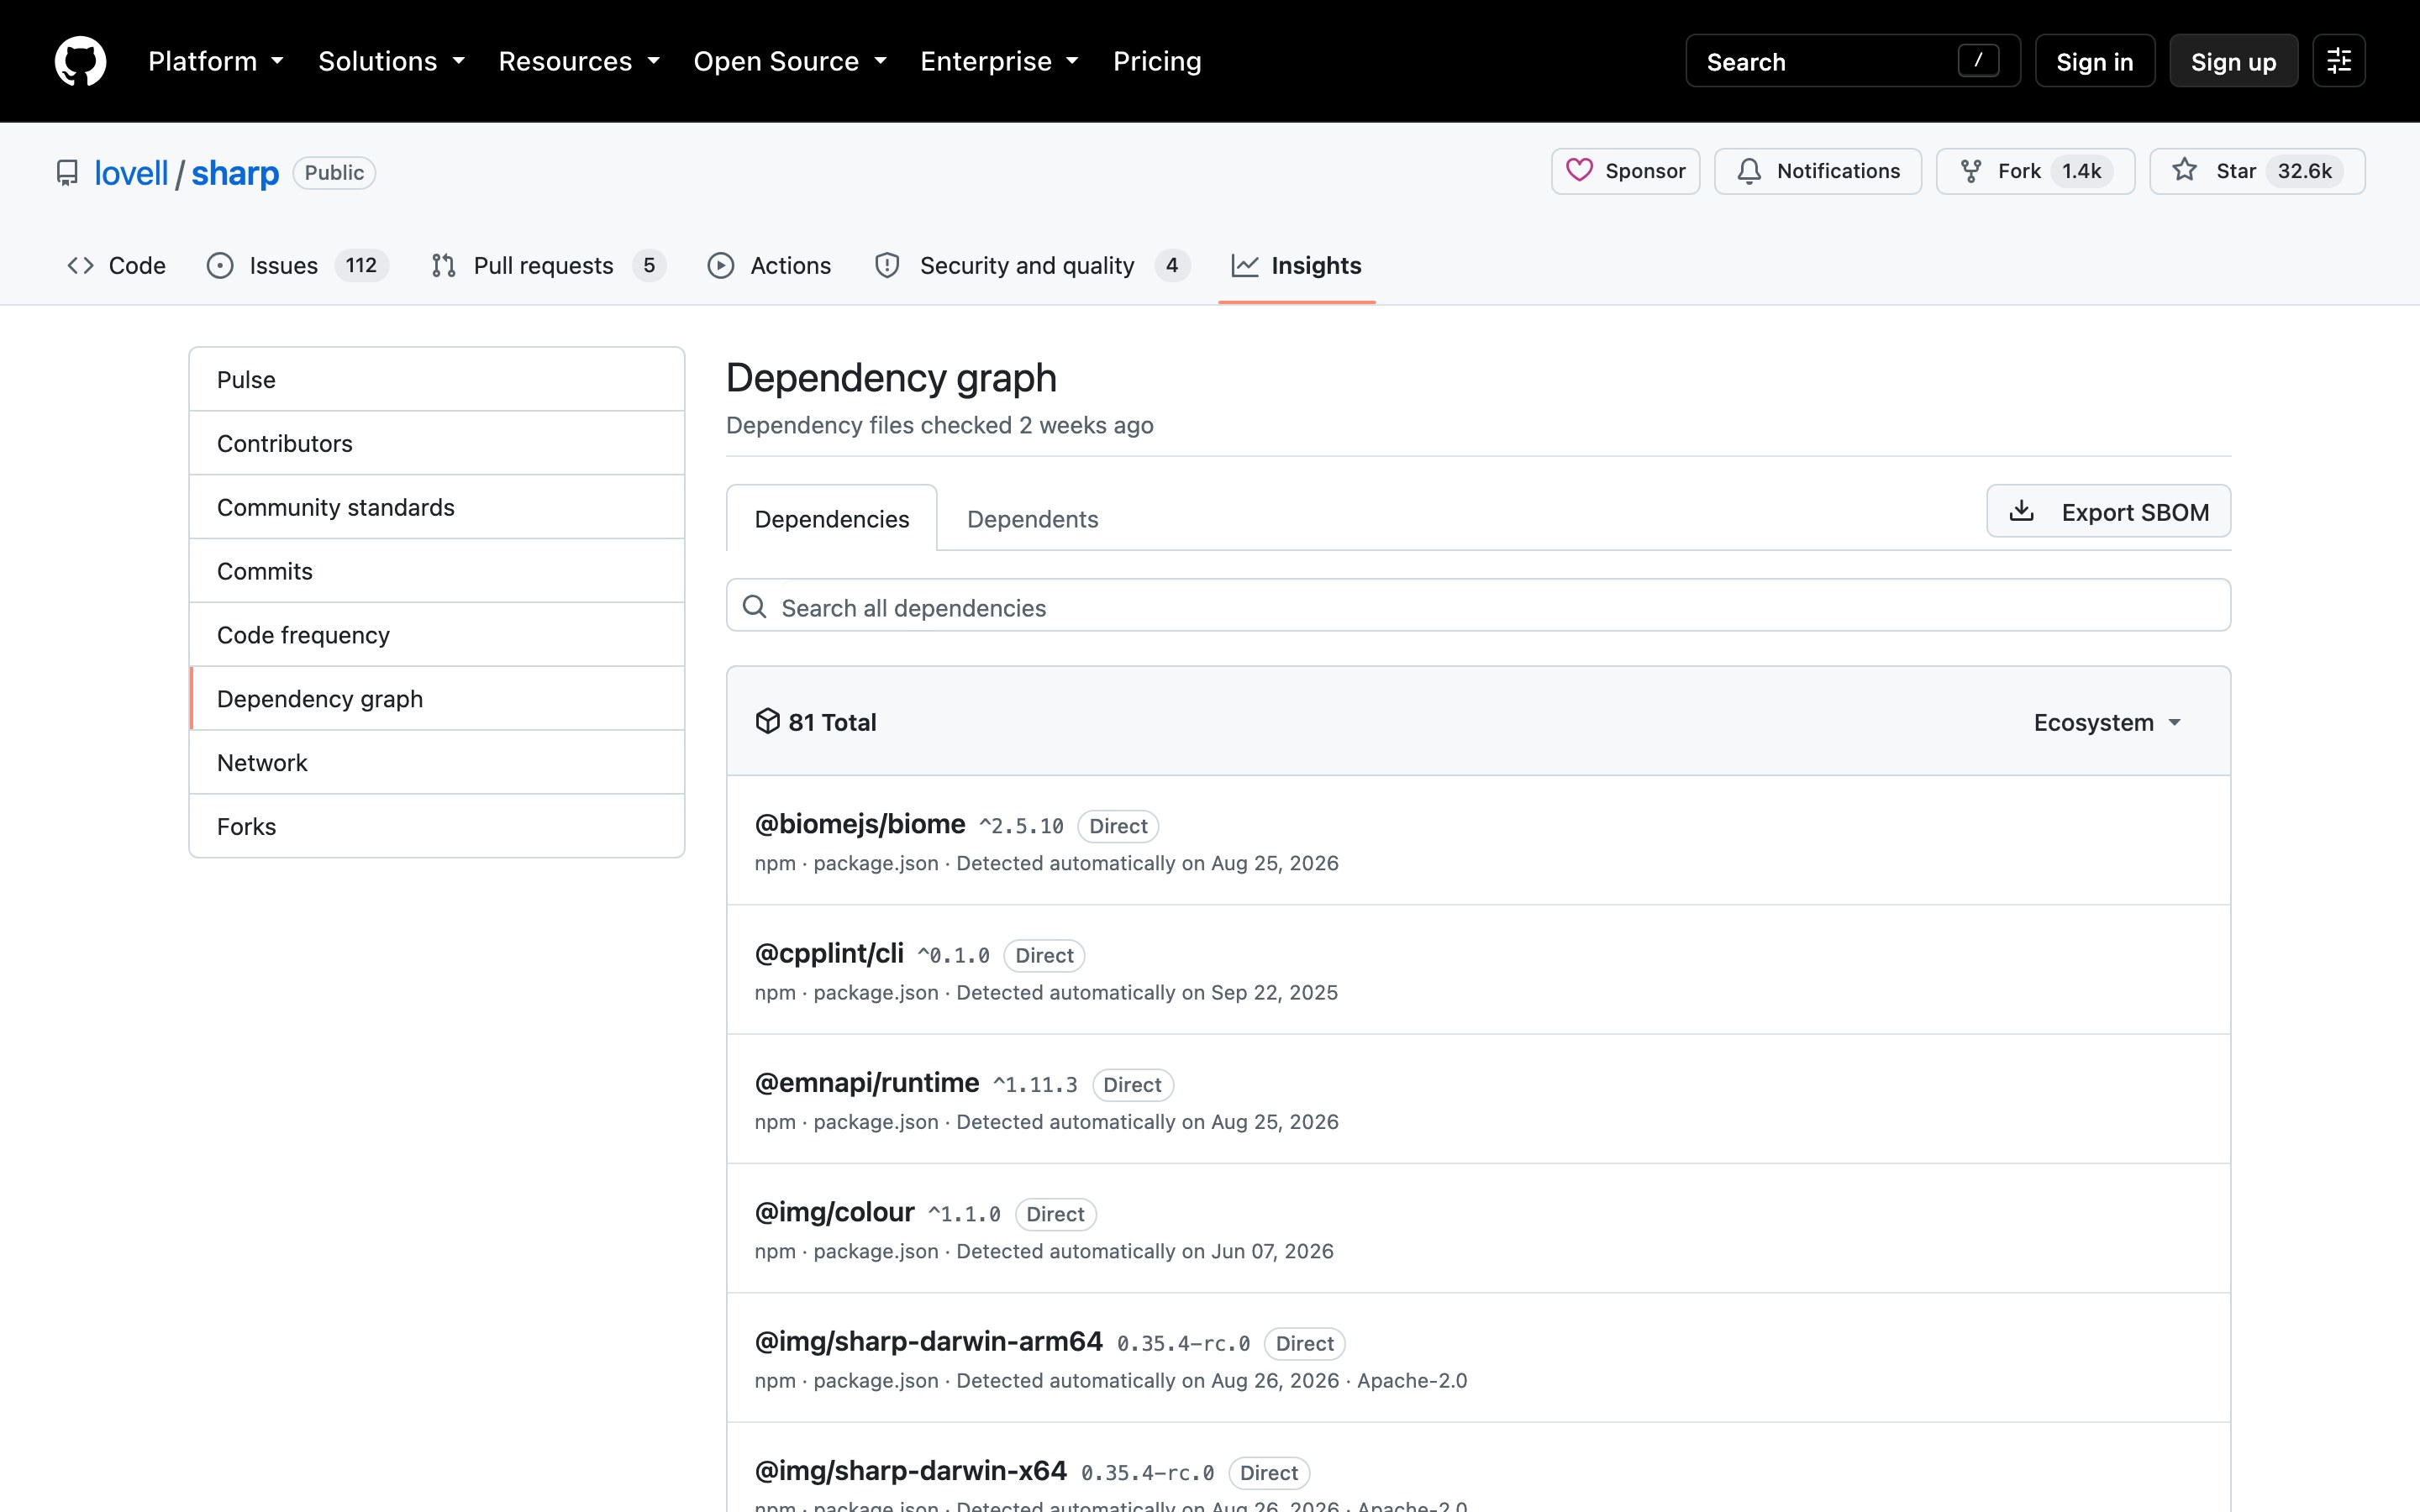Open Network in the insights sidebar
Image resolution: width=2420 pixels, height=1512 pixels.
[437, 763]
